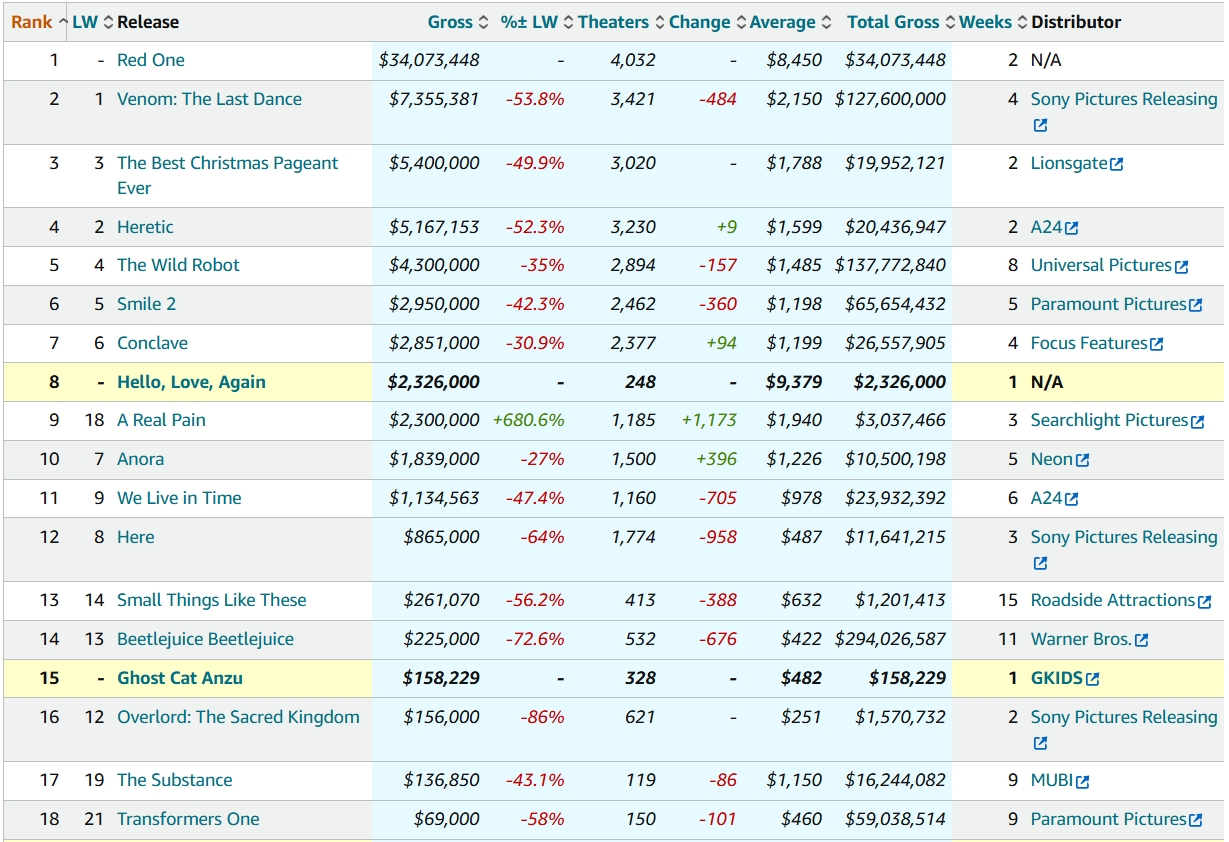Sort by the Release column header
This screenshot has height=842, width=1229.
(148, 22)
